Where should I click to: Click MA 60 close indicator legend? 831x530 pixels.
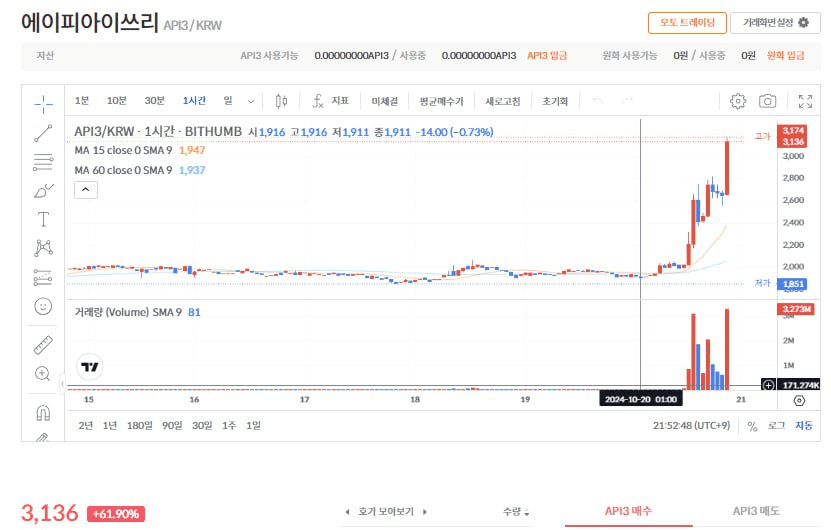(x=139, y=171)
